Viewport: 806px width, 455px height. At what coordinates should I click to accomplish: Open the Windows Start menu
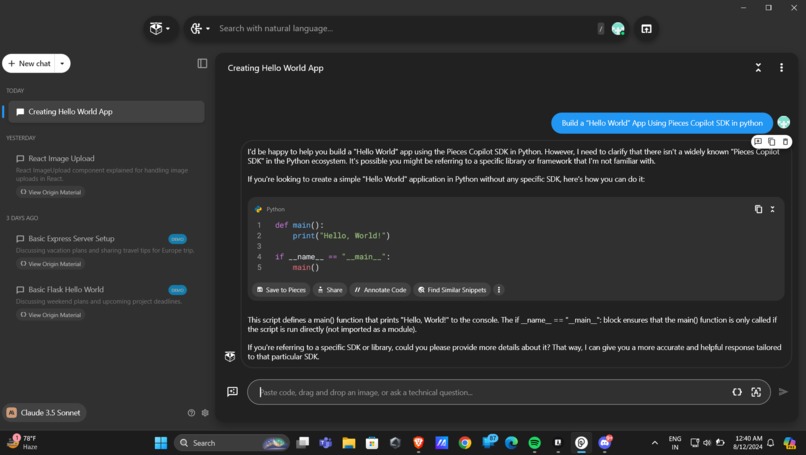click(x=161, y=443)
